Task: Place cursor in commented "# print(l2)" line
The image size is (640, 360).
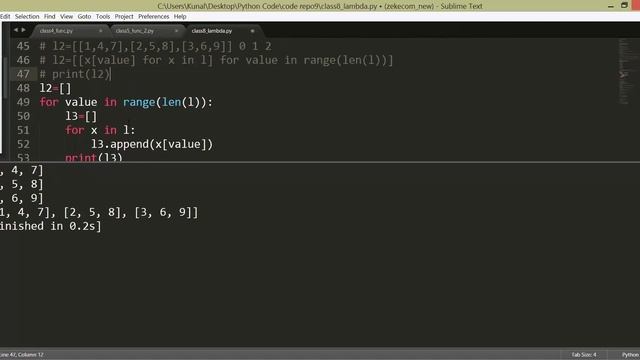Action: point(75,74)
